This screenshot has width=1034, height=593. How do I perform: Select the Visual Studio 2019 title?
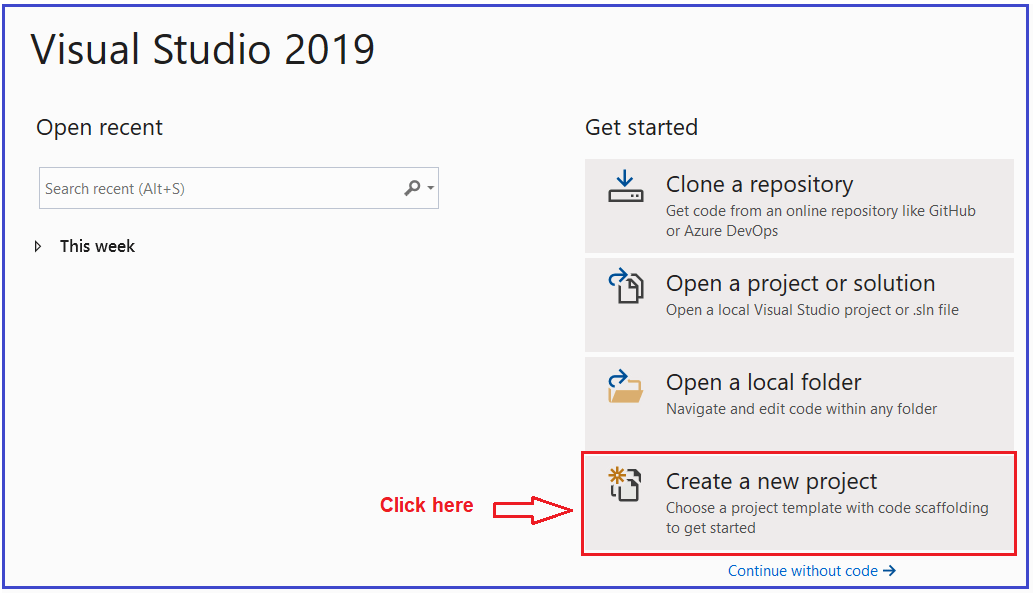(204, 49)
